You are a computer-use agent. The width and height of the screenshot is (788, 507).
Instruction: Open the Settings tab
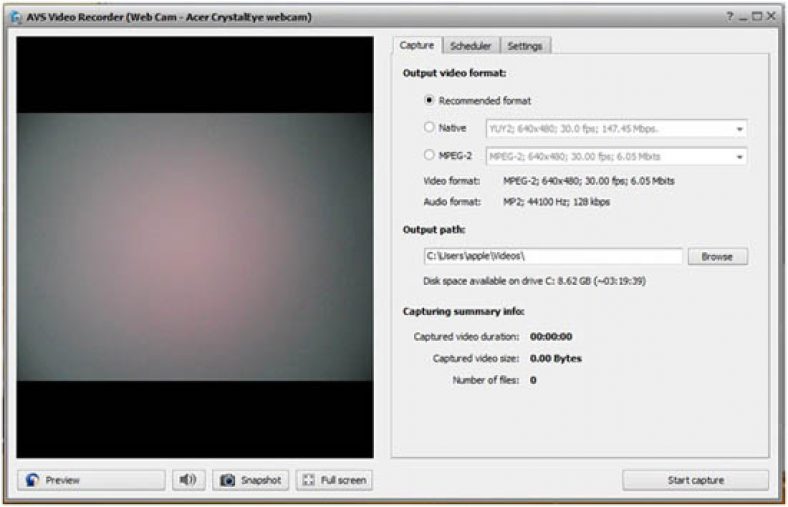click(x=525, y=46)
